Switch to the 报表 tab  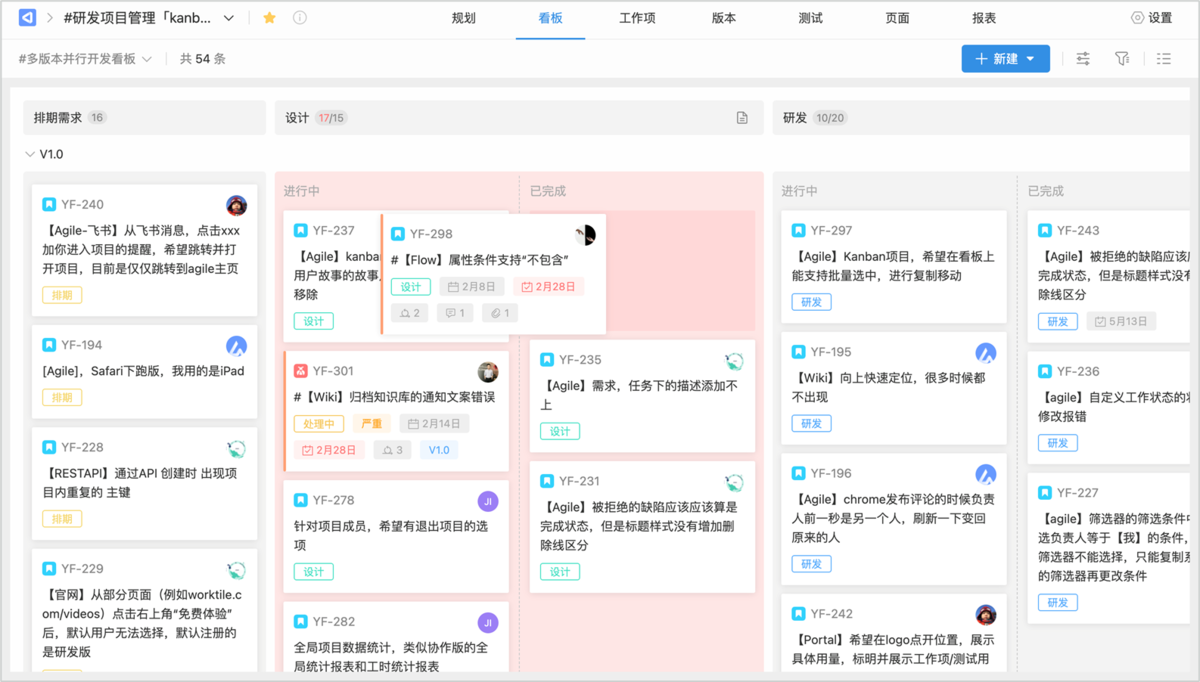coord(984,18)
